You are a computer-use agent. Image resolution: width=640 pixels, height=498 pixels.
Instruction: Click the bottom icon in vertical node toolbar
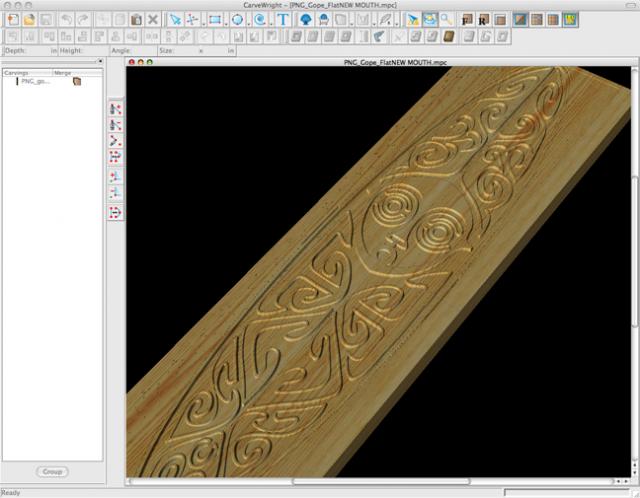click(115, 212)
